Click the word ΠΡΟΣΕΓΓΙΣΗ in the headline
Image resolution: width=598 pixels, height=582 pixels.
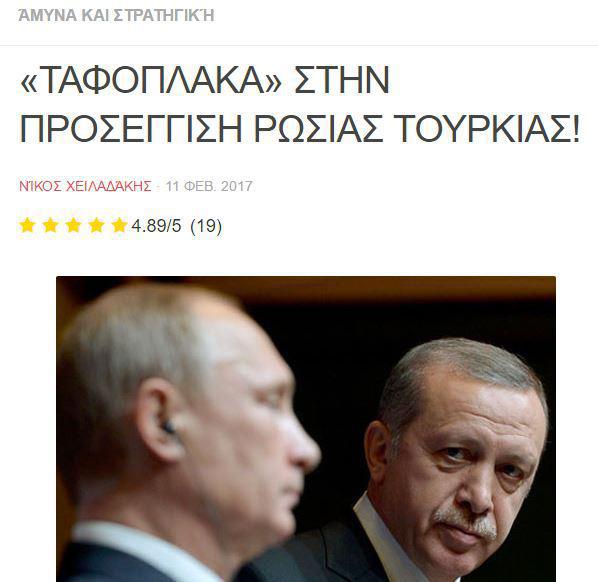pos(131,129)
